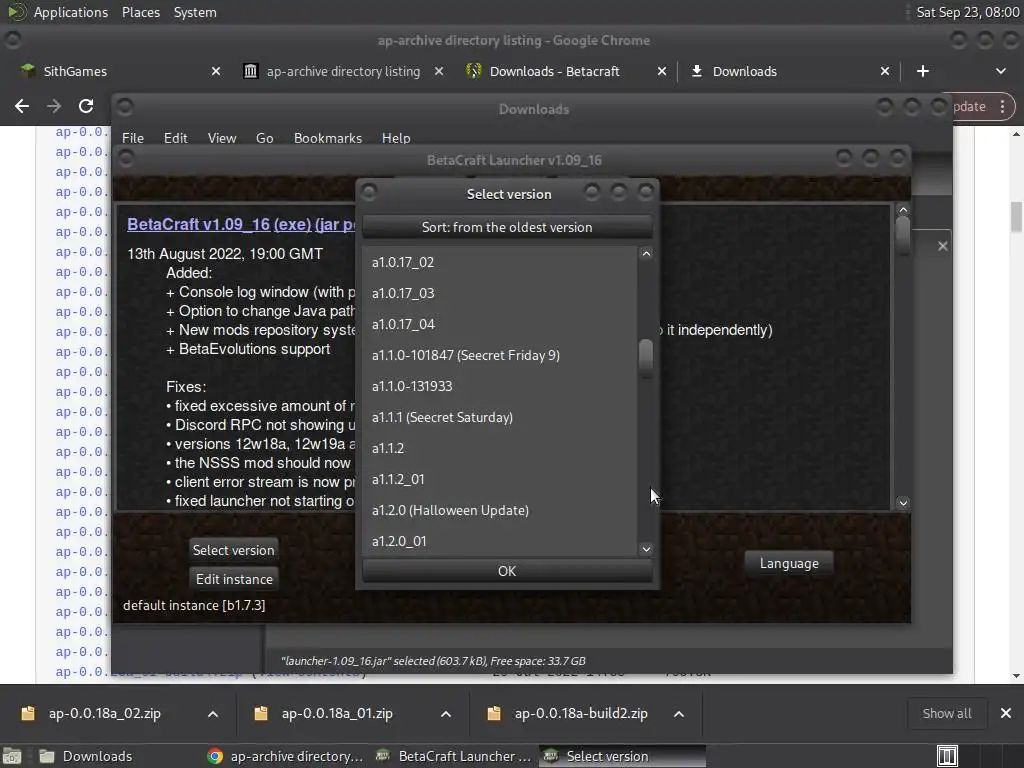Close the Downloads - Betacraft tab

pyautogui.click(x=662, y=71)
